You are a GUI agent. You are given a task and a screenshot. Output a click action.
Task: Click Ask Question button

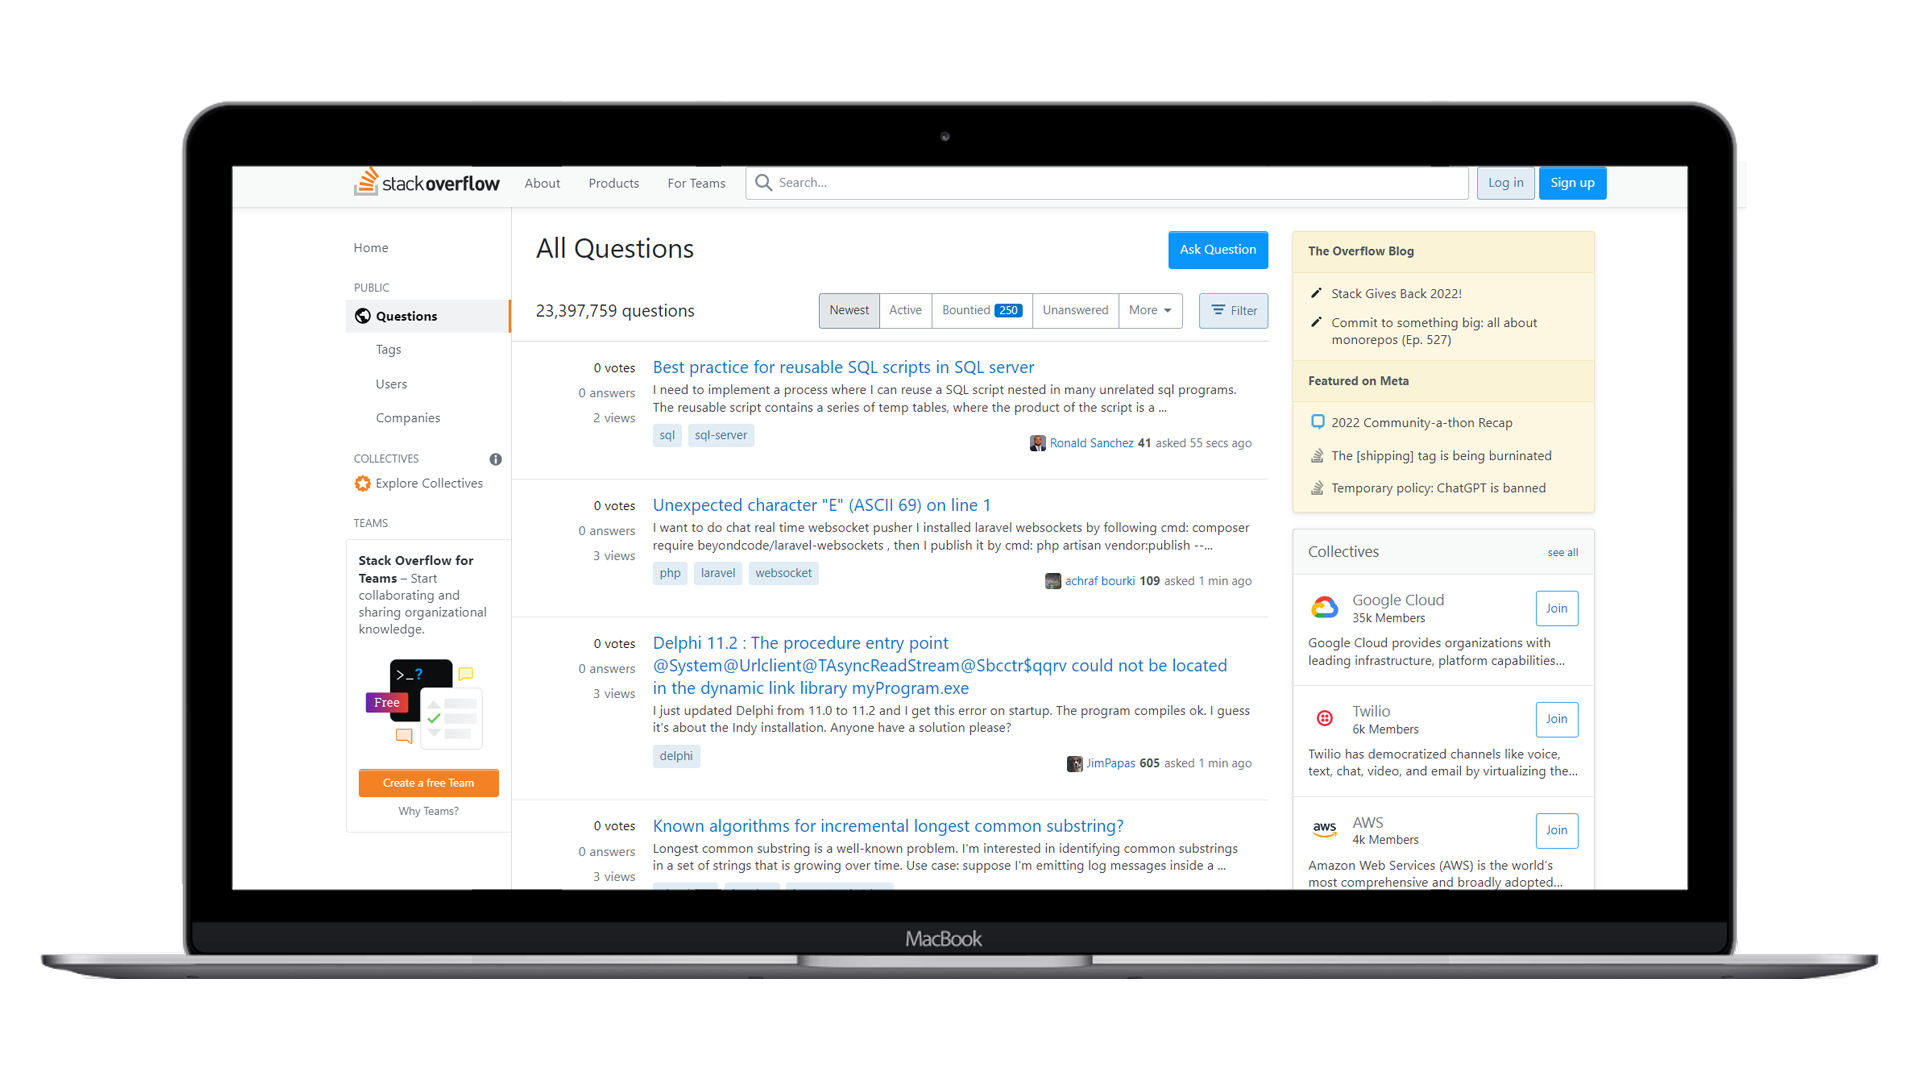(x=1216, y=248)
